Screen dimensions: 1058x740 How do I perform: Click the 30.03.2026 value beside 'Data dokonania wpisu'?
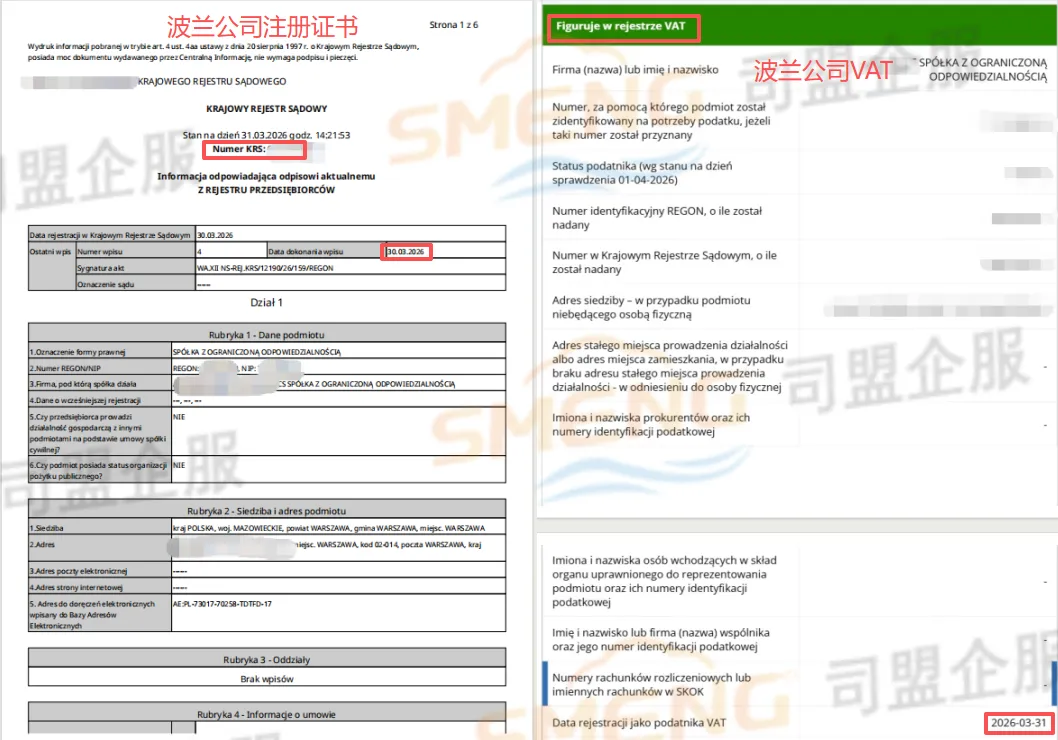click(x=406, y=252)
